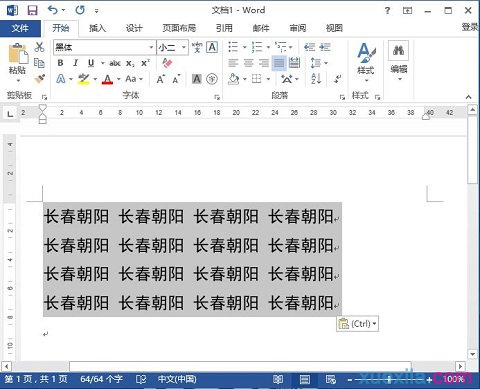Click language 中文(中国) status
This screenshot has width=480, height=389.
click(177, 379)
